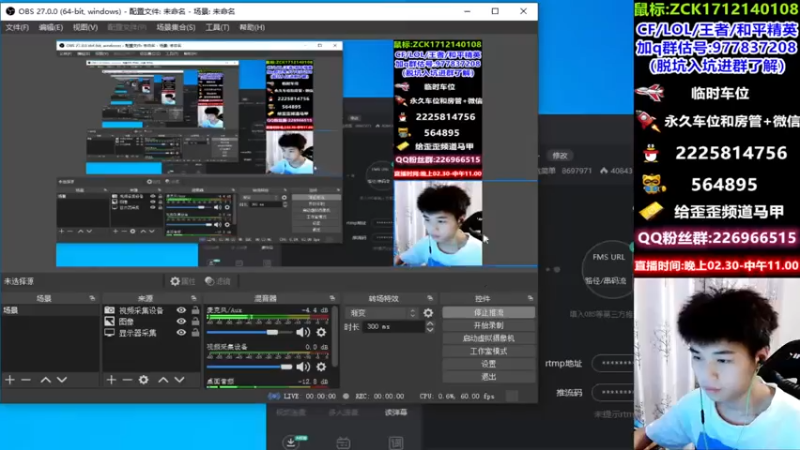
Task: Open source properties gear in 来源 panel
Action: click(x=144, y=380)
